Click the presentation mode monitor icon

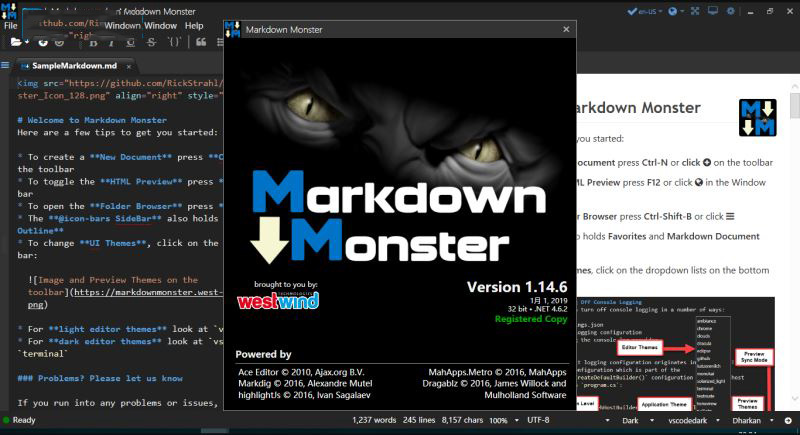(x=714, y=12)
